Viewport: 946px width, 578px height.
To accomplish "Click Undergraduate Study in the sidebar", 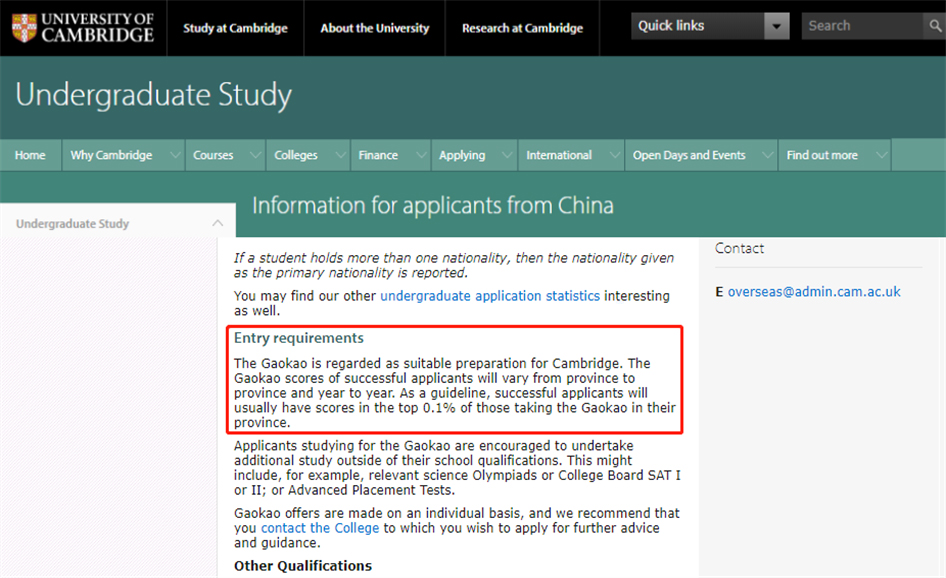I will (x=72, y=224).
